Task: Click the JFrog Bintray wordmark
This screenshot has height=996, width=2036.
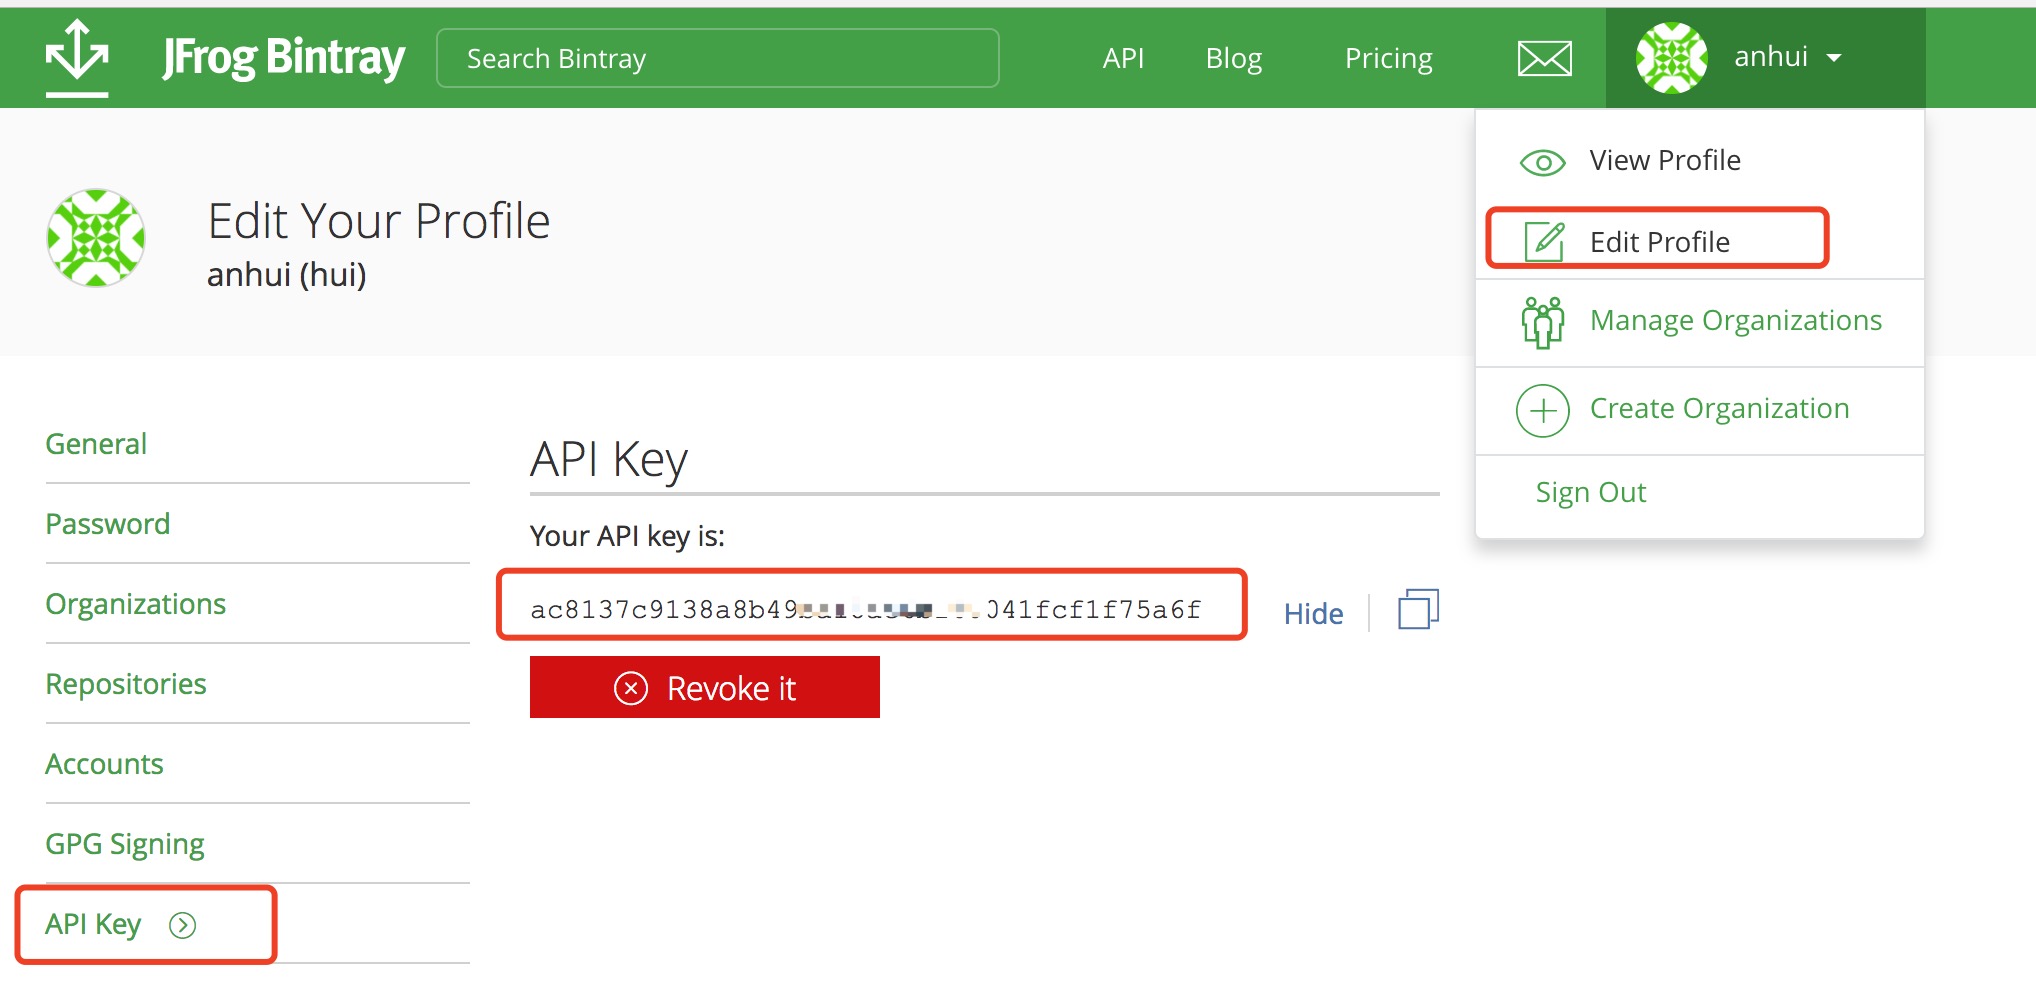Action: pyautogui.click(x=283, y=58)
